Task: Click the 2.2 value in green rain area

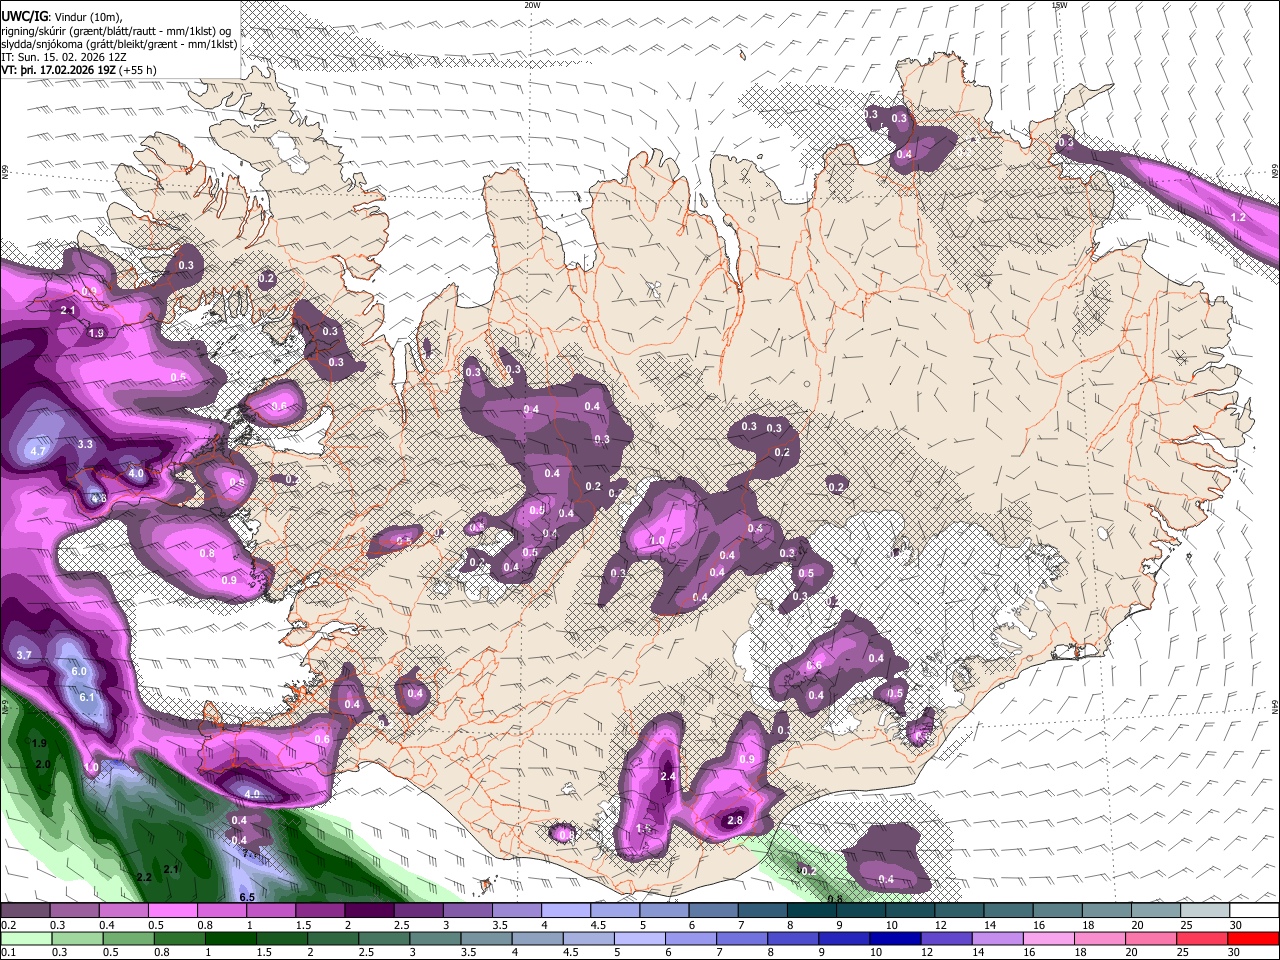Action: click(x=144, y=877)
